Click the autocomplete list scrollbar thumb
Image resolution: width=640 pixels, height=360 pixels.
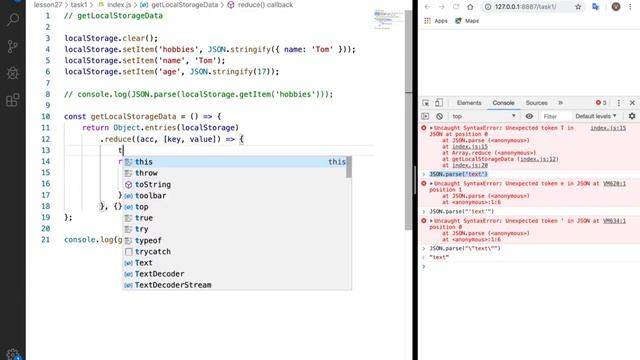click(x=349, y=167)
